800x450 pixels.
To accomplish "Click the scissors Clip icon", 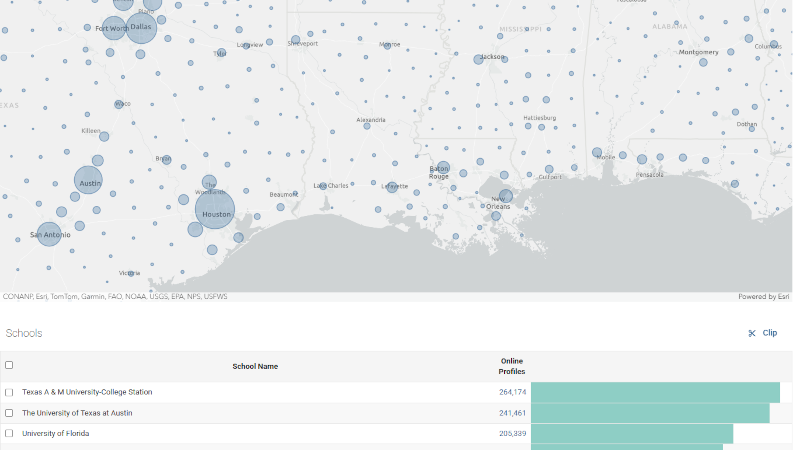I will coord(751,333).
